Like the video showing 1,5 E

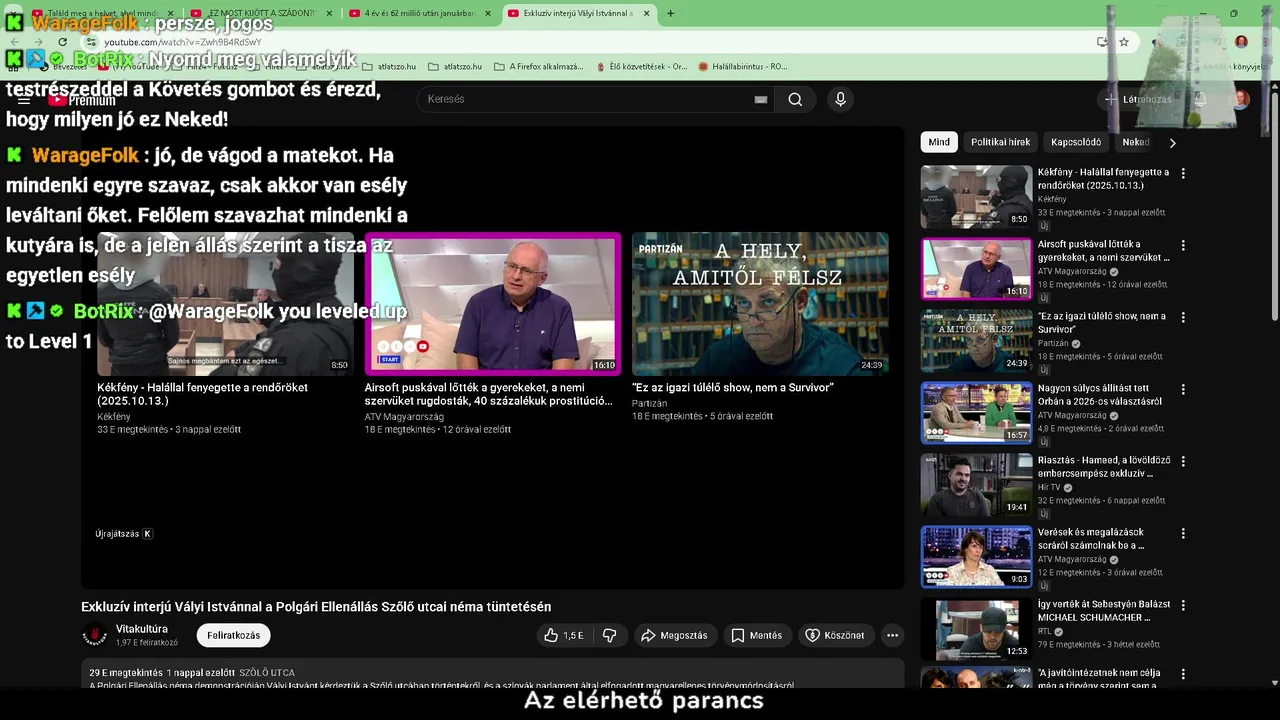(563, 635)
